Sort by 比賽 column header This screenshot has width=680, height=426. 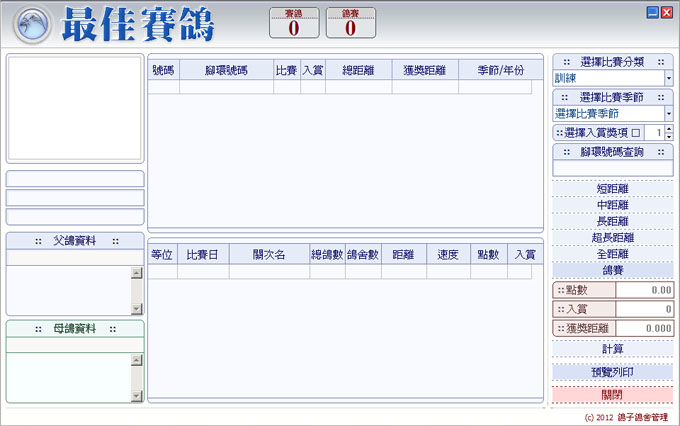287,70
